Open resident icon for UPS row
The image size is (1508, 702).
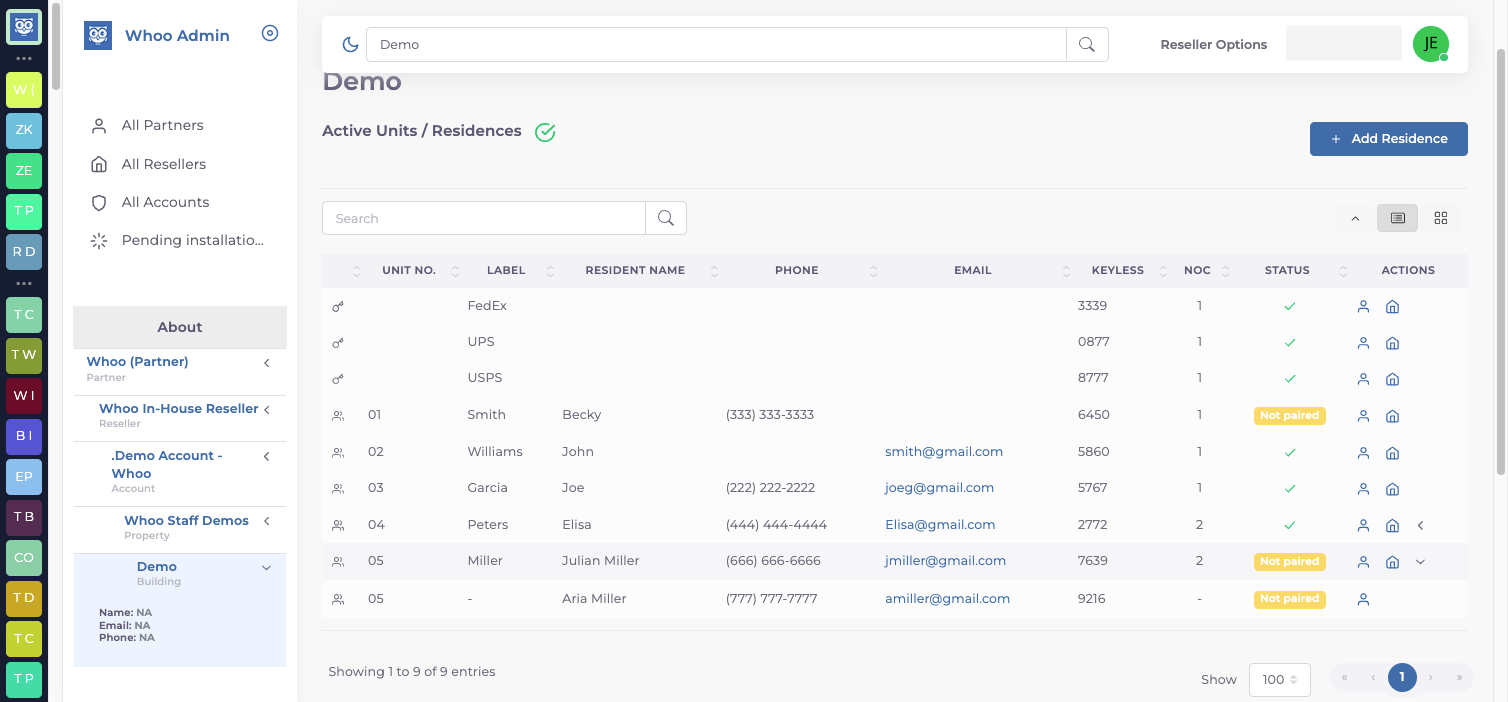tap(1362, 343)
